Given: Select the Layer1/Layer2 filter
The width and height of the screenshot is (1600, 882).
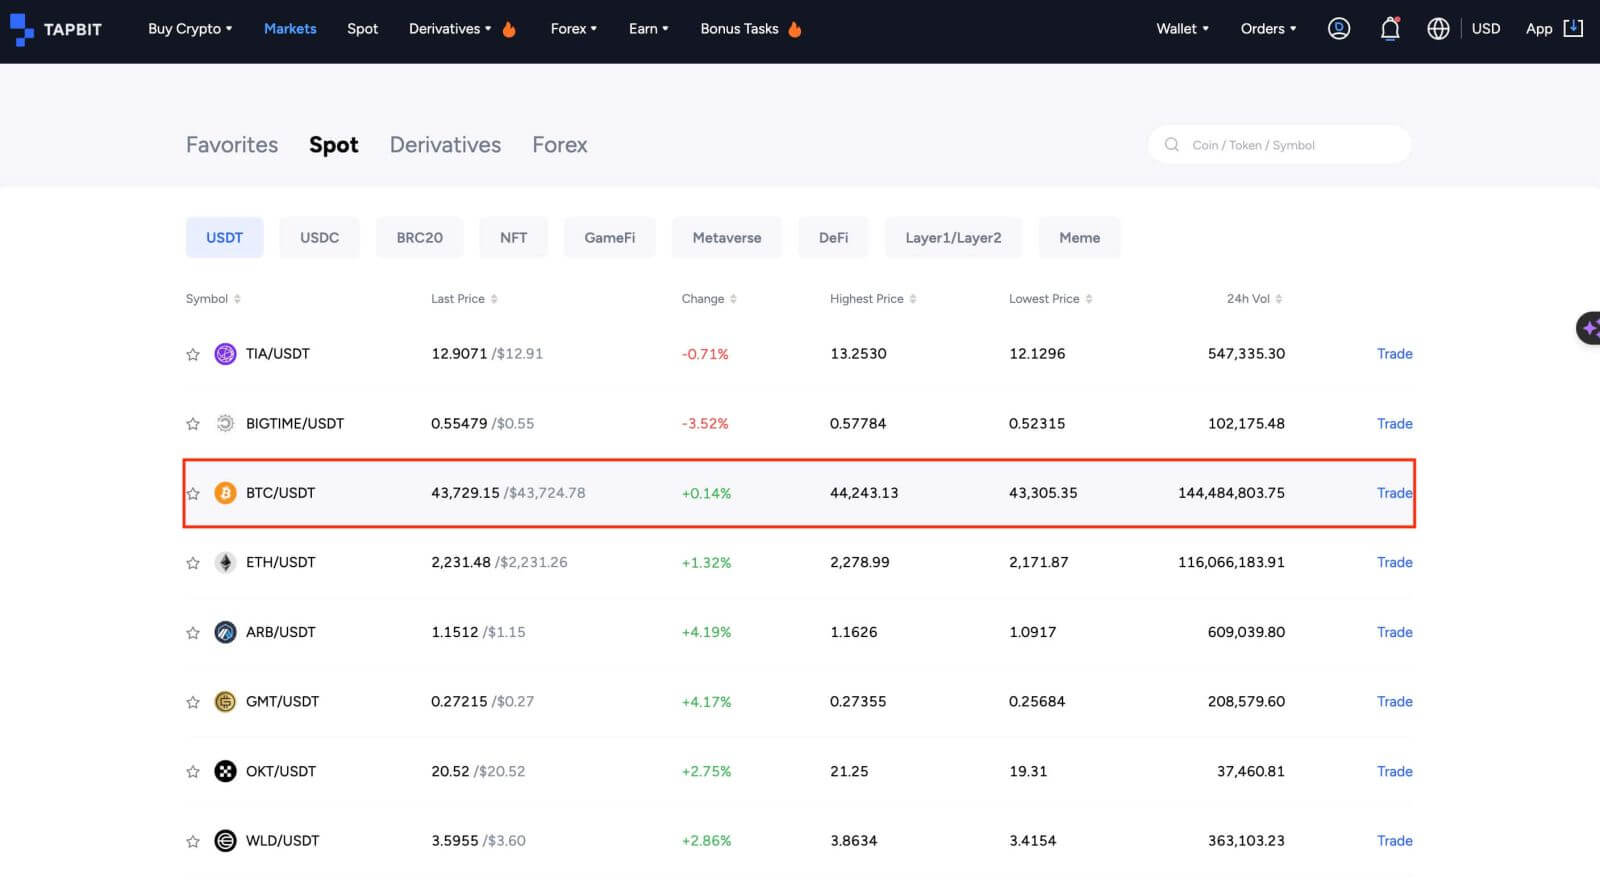Looking at the screenshot, I should click(x=953, y=238).
